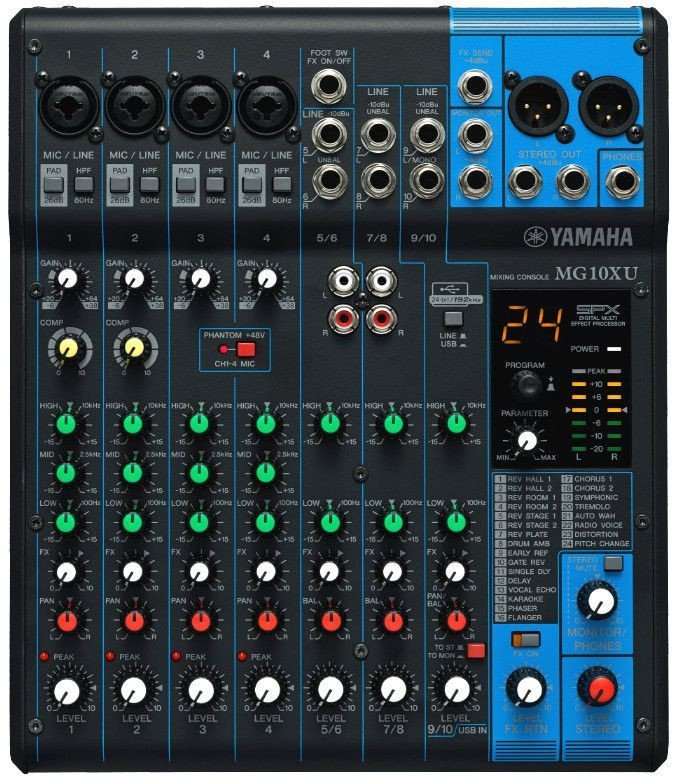Click the channel 3 MIC/LINE combo input jack
The width and height of the screenshot is (676, 779).
coord(201,105)
